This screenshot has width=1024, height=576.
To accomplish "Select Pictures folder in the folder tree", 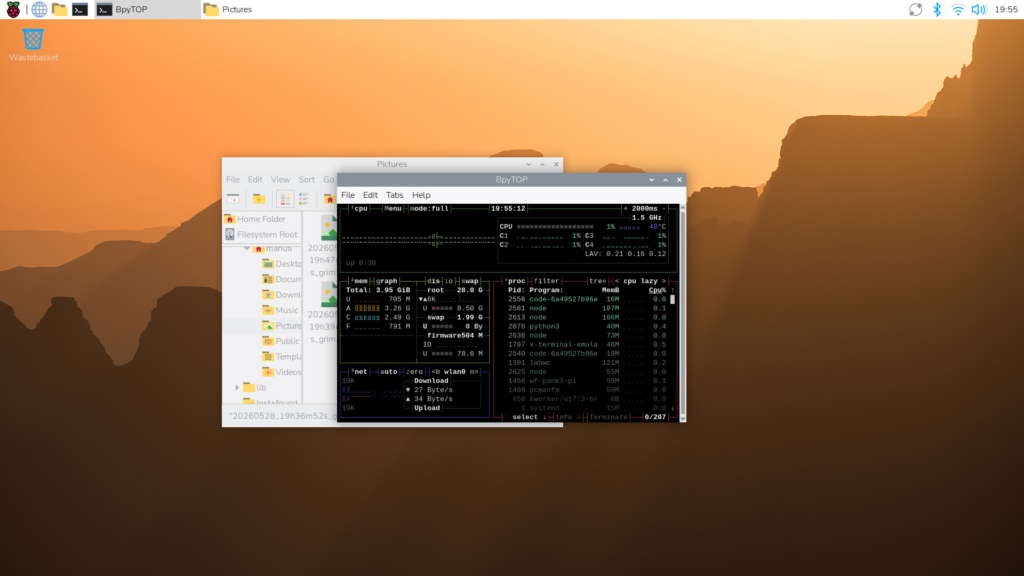I will click(281, 325).
